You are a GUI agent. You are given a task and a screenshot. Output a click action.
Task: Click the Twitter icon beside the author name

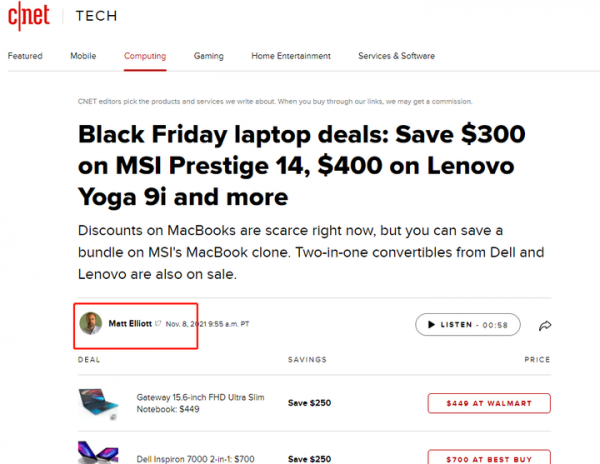[158, 324]
